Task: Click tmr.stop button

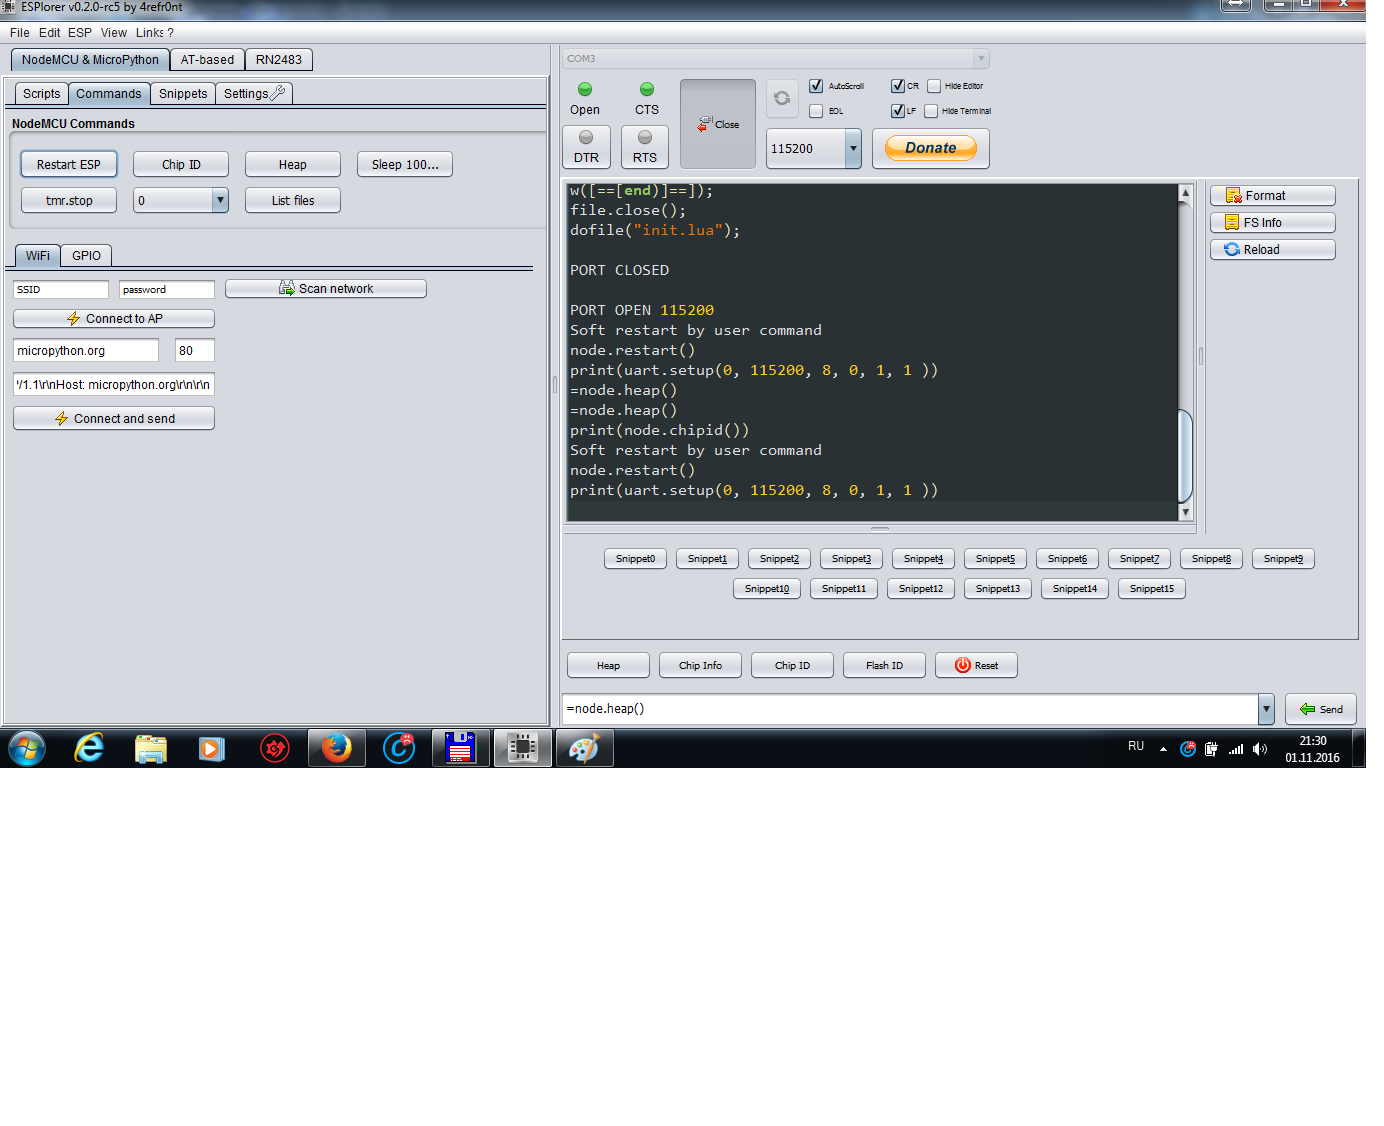Action: click(x=69, y=201)
